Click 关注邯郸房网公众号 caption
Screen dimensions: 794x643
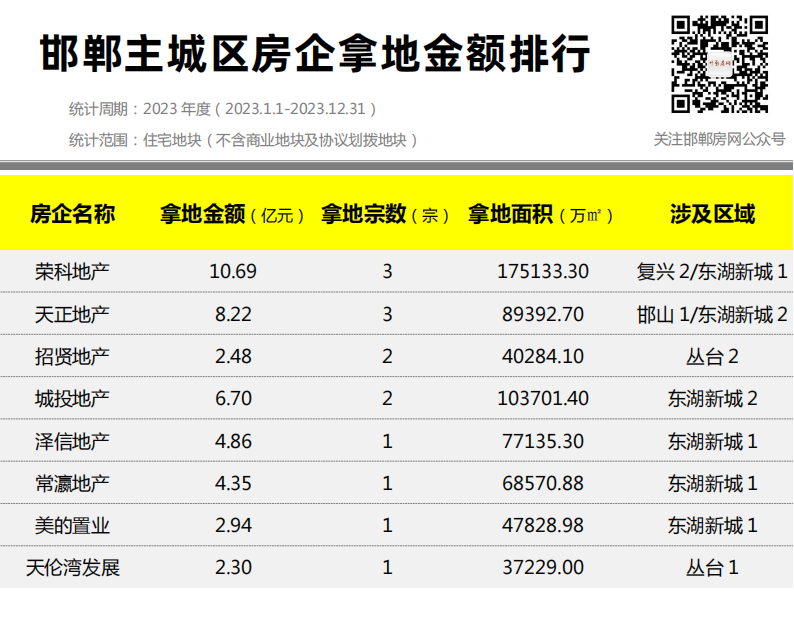(720, 139)
